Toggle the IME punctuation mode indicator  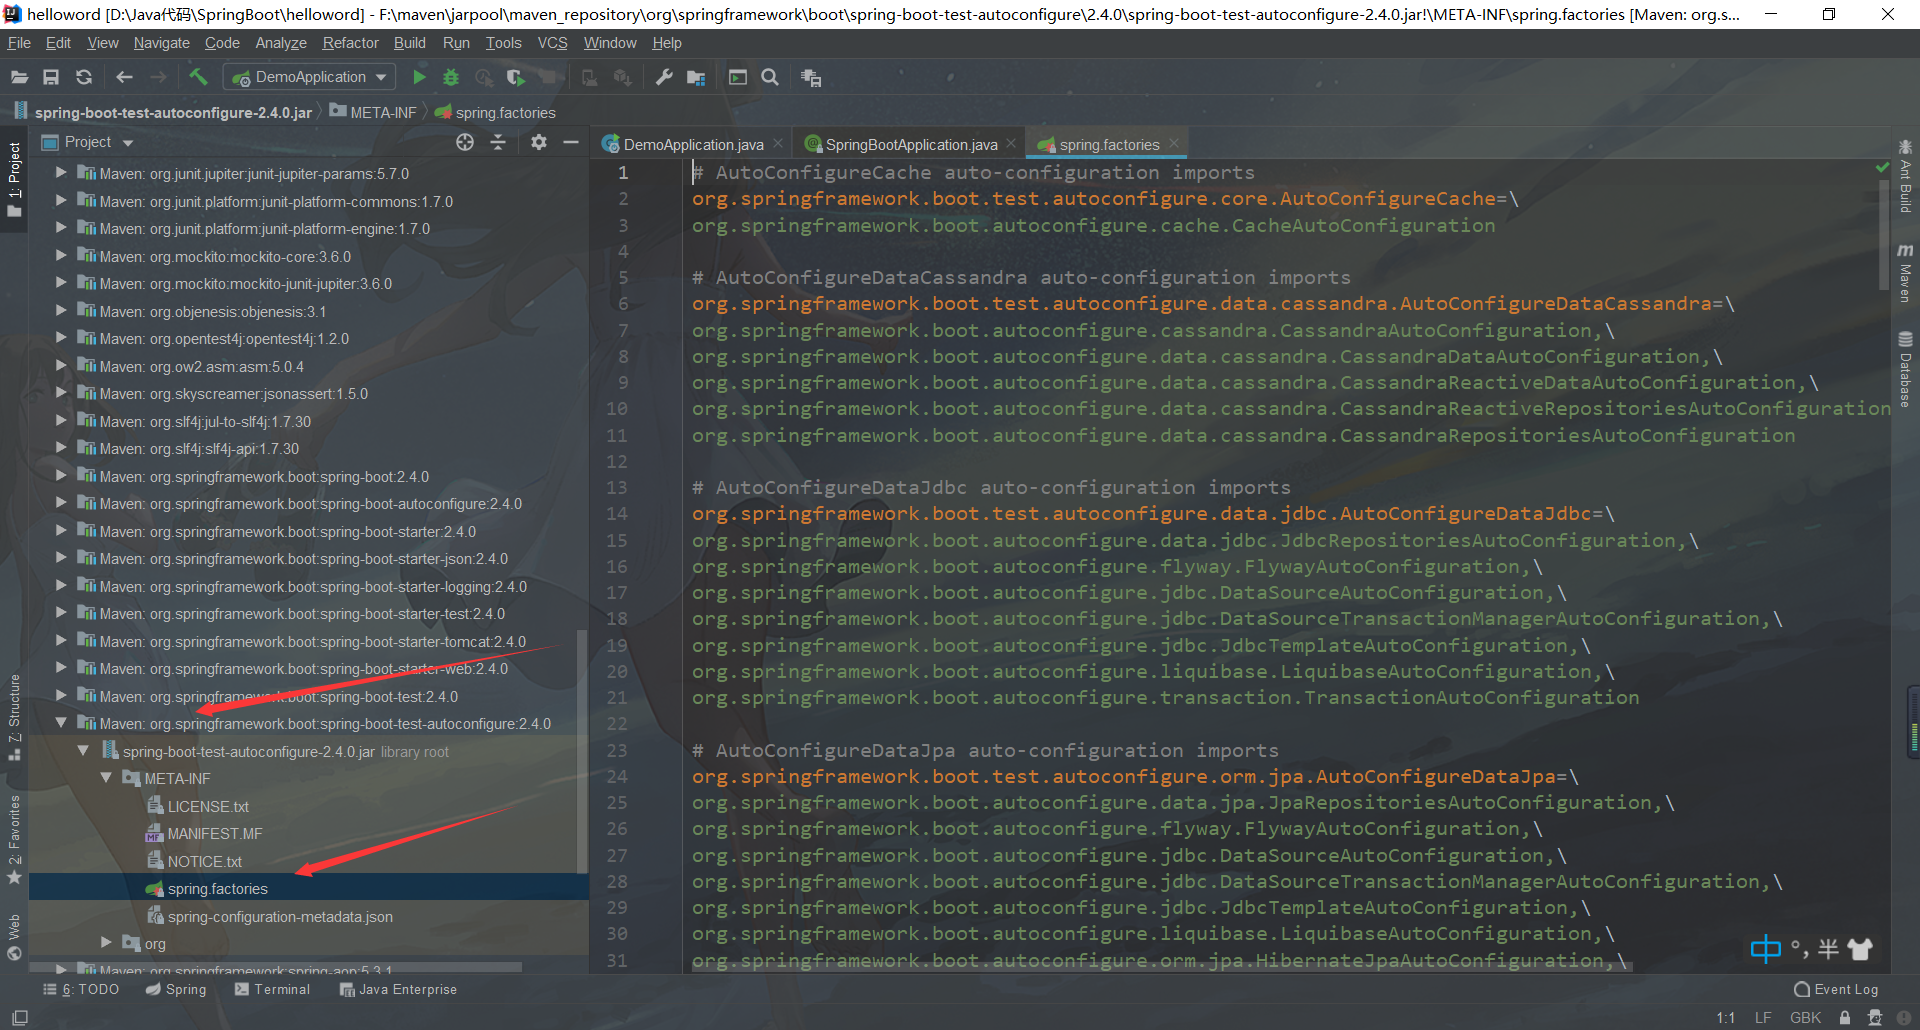tap(1800, 949)
